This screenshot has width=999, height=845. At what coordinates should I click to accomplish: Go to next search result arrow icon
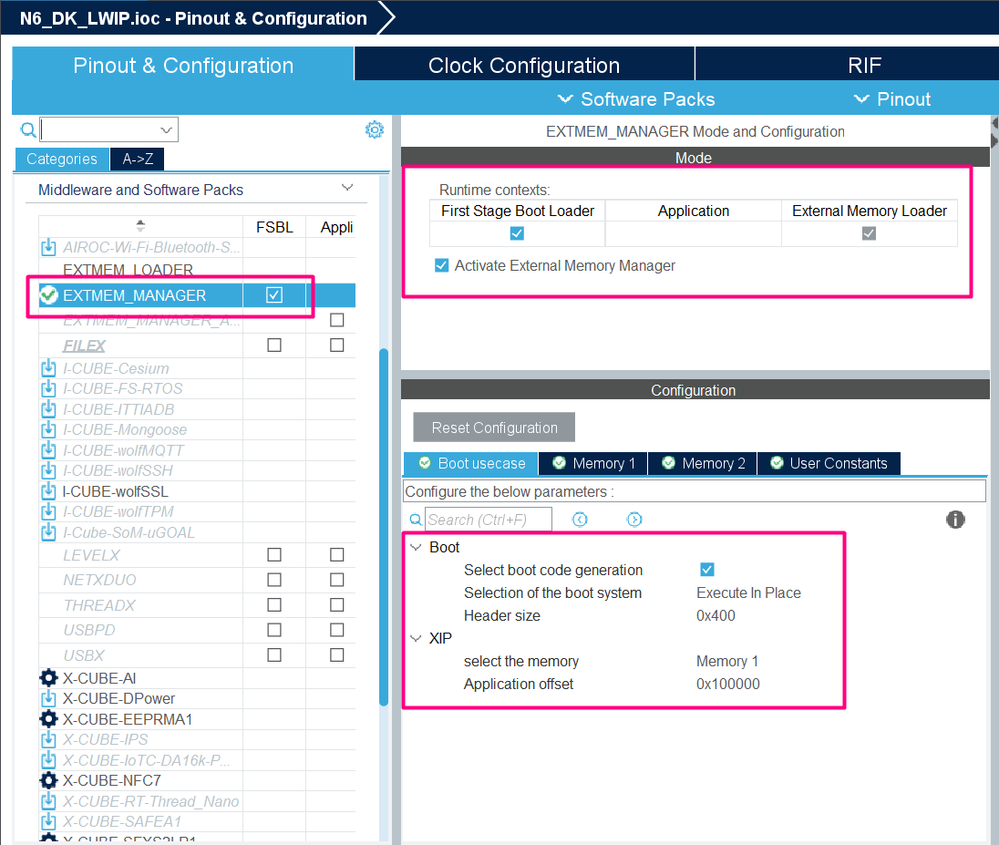click(x=635, y=519)
